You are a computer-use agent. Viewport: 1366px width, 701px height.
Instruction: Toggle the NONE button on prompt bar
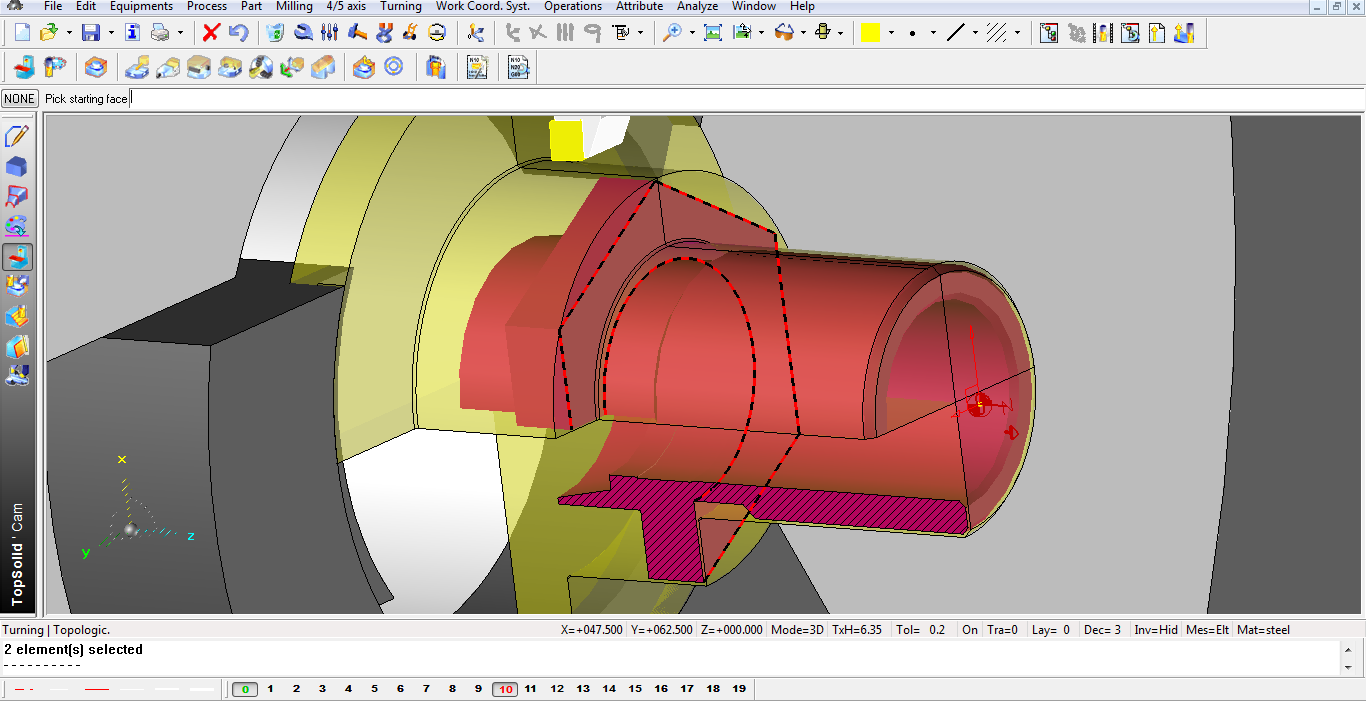point(20,99)
